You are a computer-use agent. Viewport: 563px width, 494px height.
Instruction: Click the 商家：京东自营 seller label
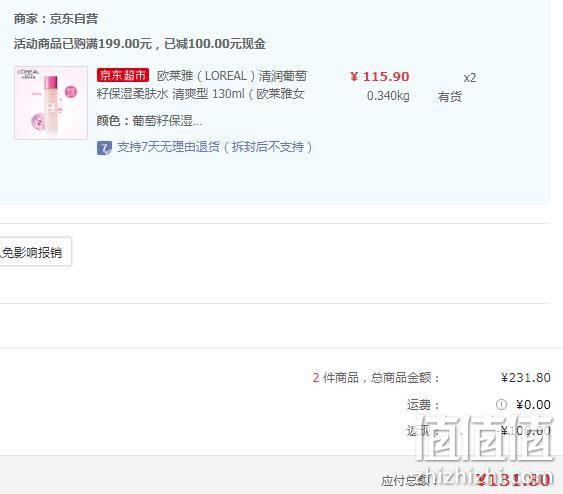point(56,19)
